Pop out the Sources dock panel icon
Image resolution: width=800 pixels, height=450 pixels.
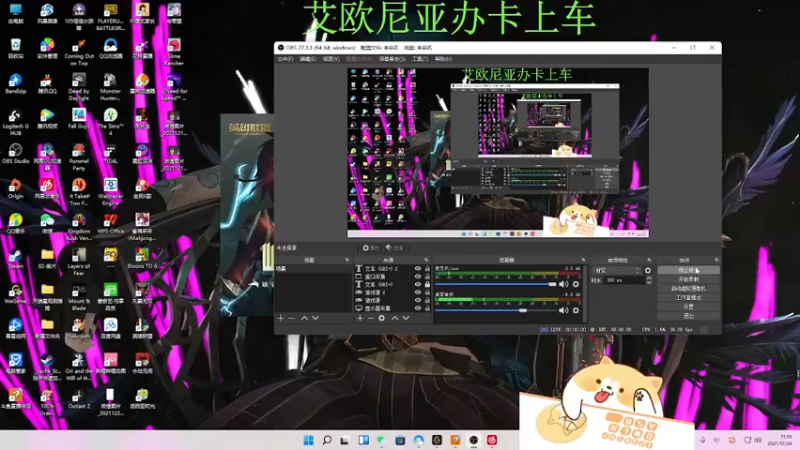[426, 260]
